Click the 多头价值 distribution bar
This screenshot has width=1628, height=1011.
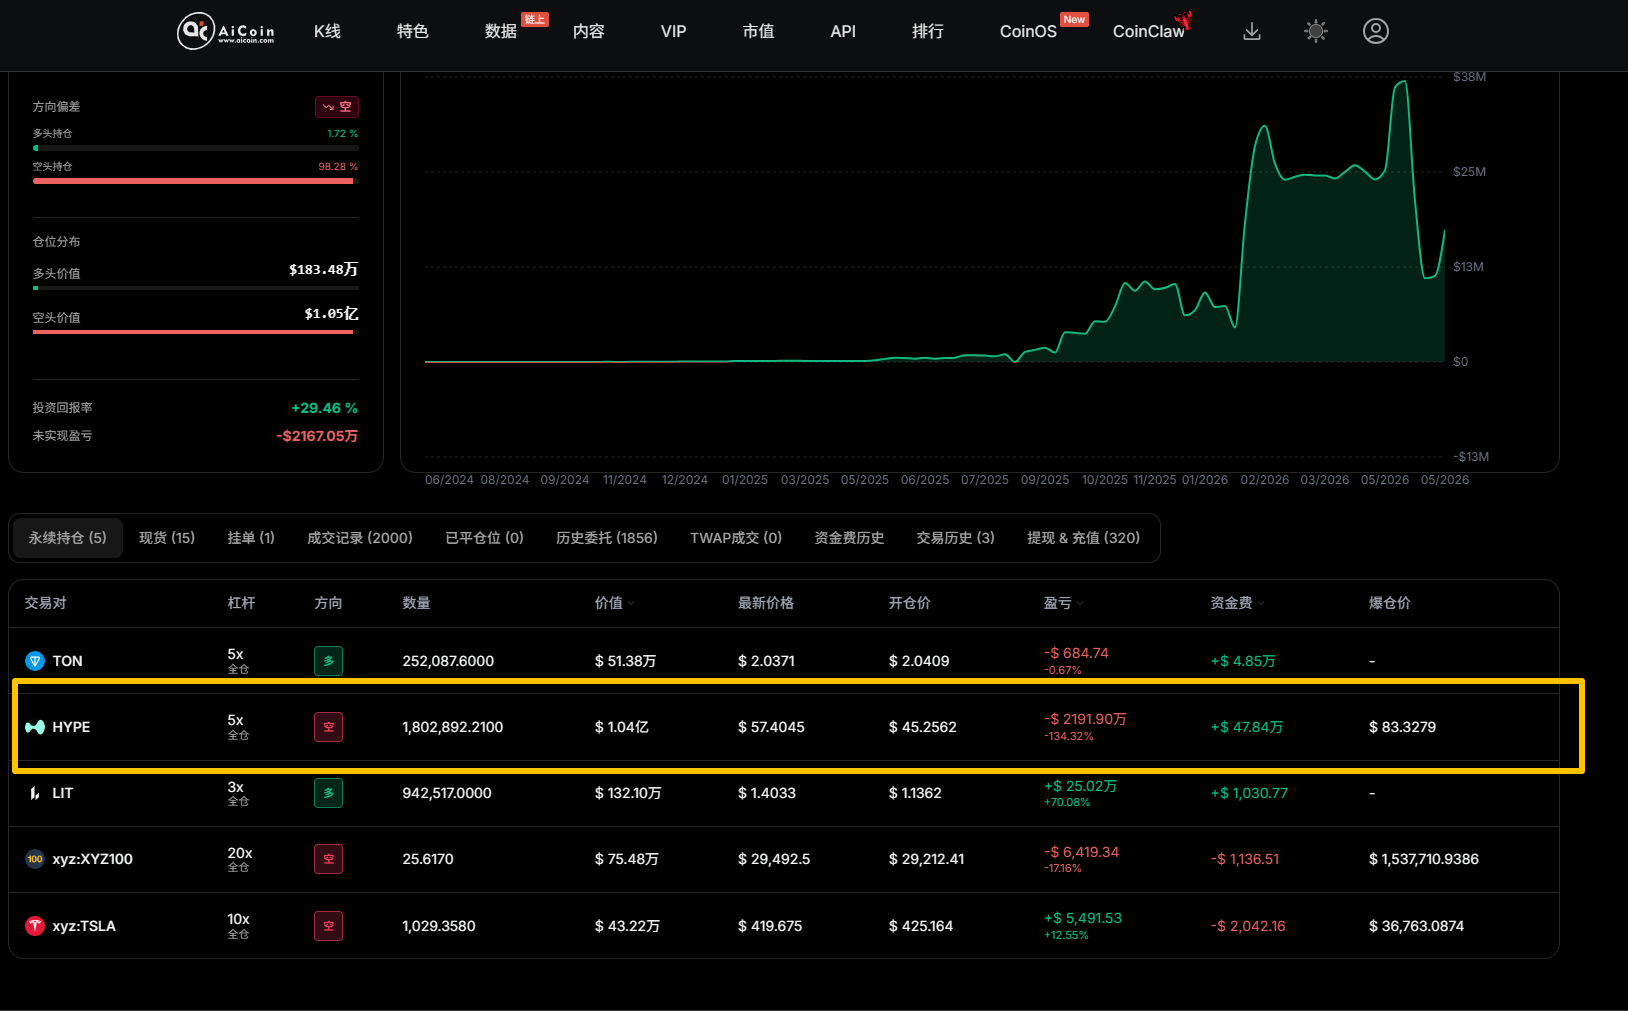pos(196,288)
